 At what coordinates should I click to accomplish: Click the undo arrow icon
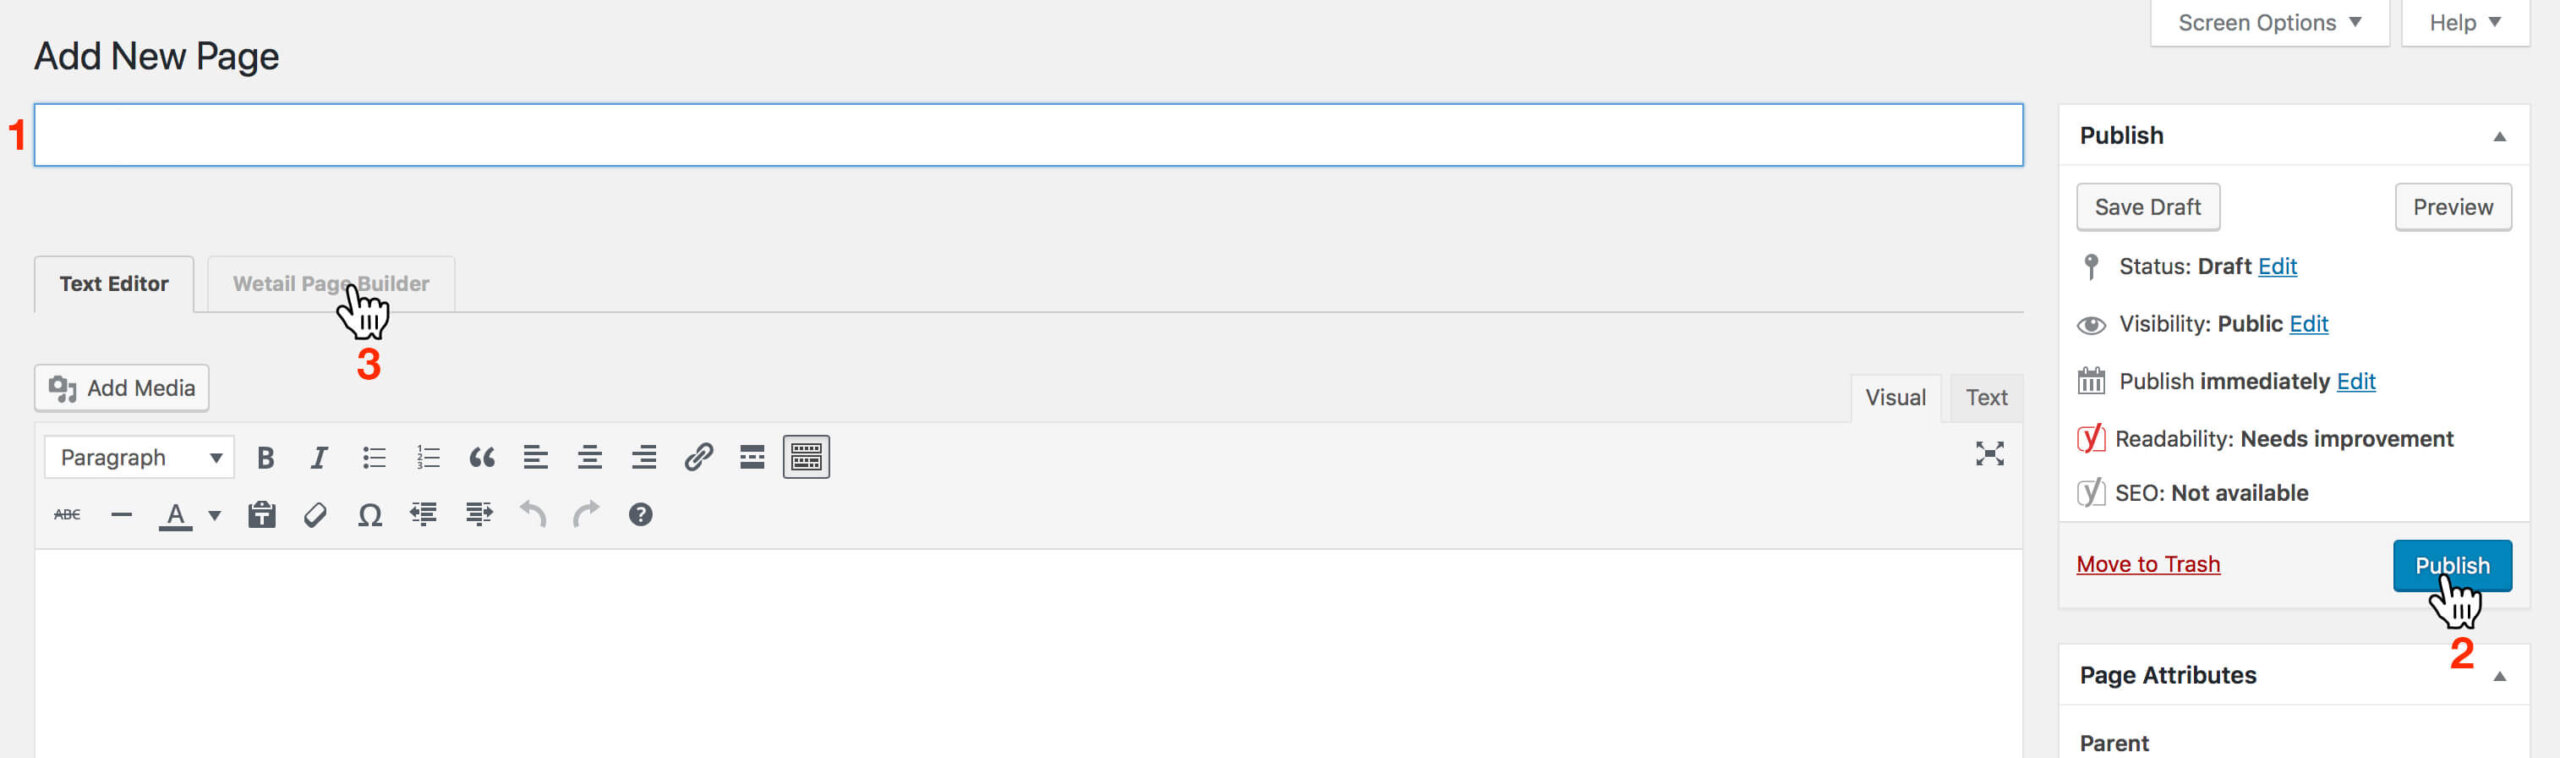click(532, 515)
